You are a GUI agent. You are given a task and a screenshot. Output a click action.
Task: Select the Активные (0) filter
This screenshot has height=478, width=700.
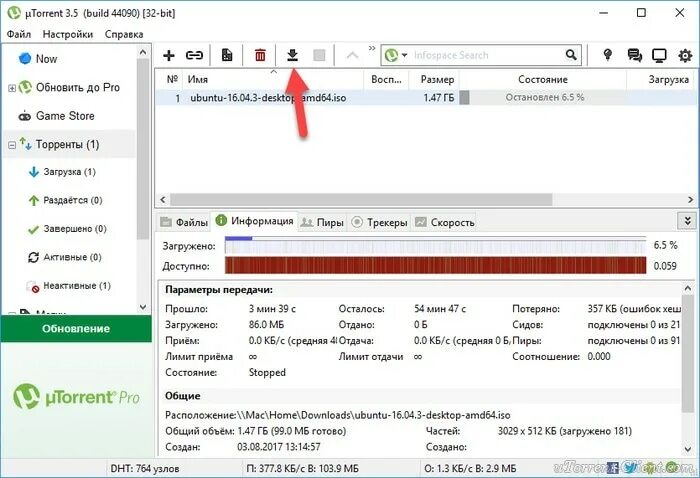pos(72,257)
